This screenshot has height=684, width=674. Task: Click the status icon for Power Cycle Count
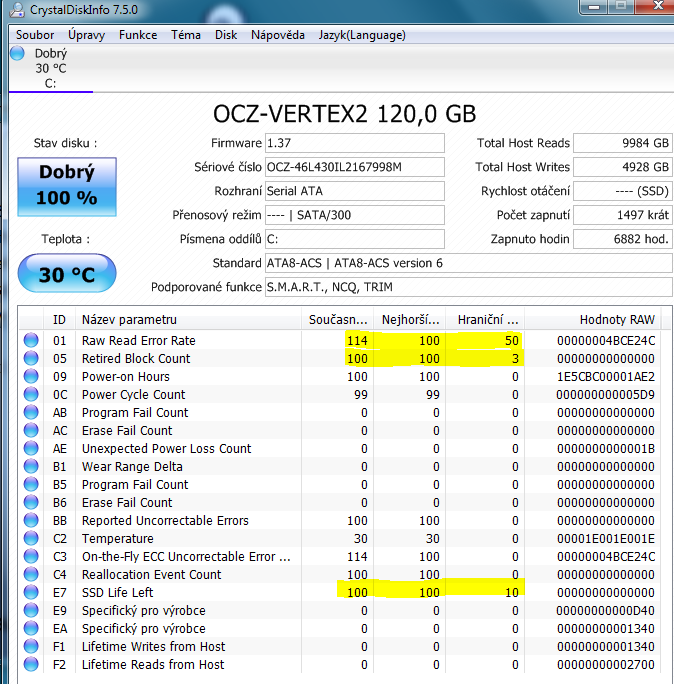(x=31, y=394)
